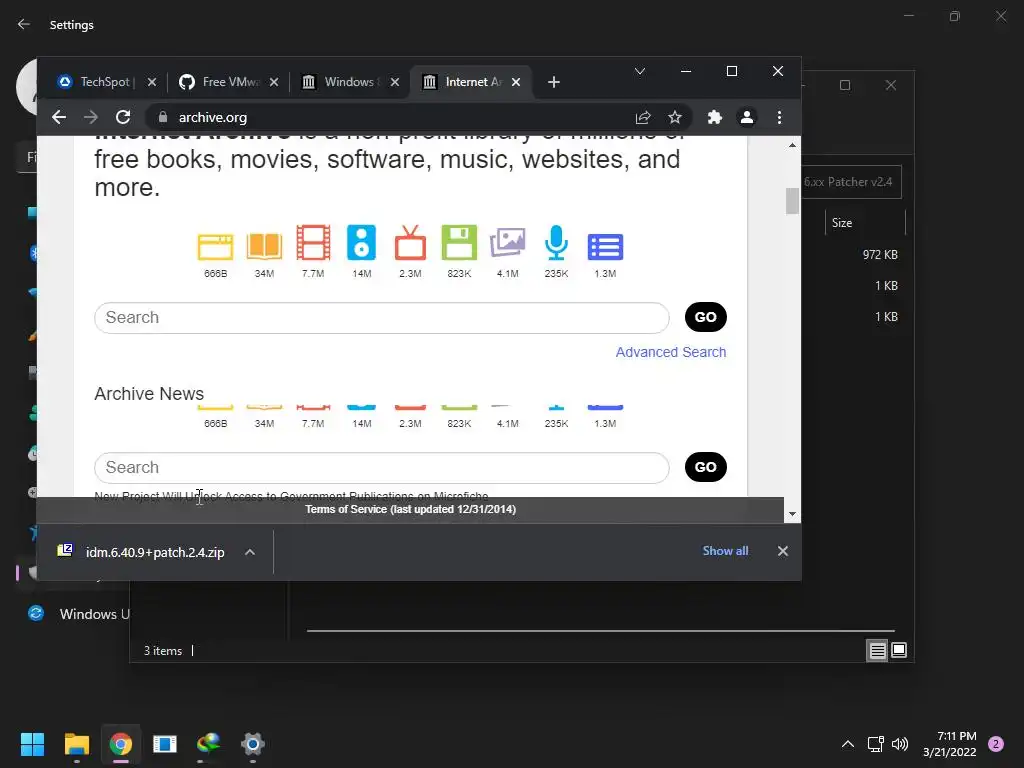Open Chrome three-dot menu
Image resolution: width=1024 pixels, height=768 pixels.
click(x=779, y=118)
